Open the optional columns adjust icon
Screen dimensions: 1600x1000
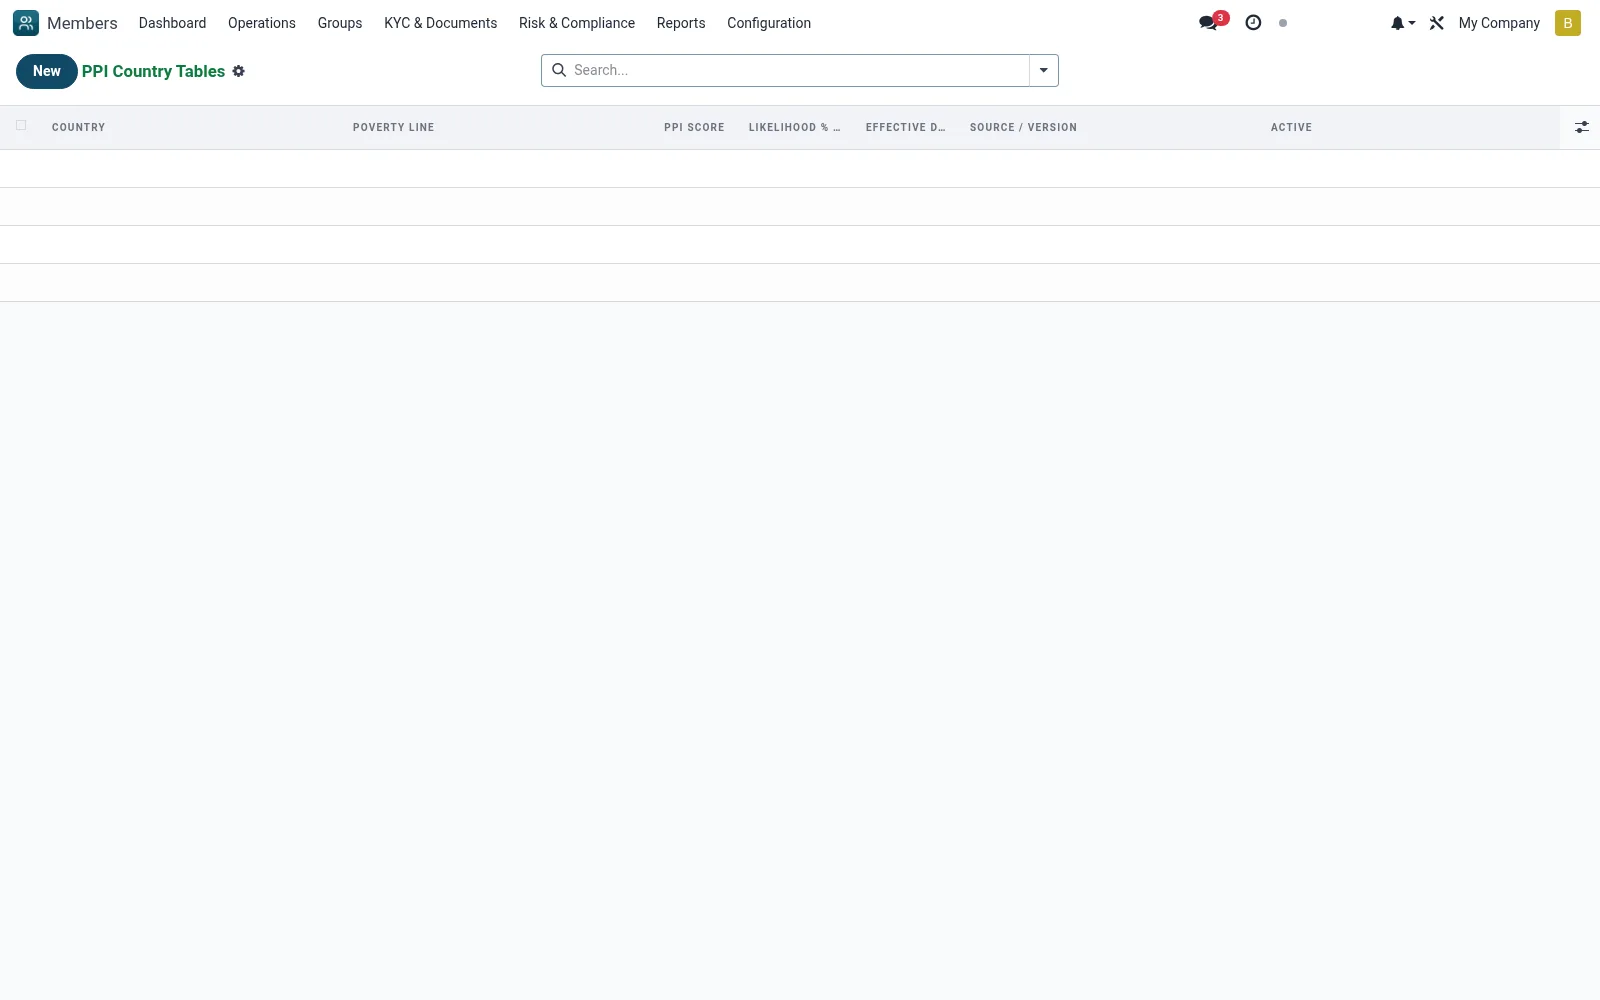pyautogui.click(x=1581, y=127)
